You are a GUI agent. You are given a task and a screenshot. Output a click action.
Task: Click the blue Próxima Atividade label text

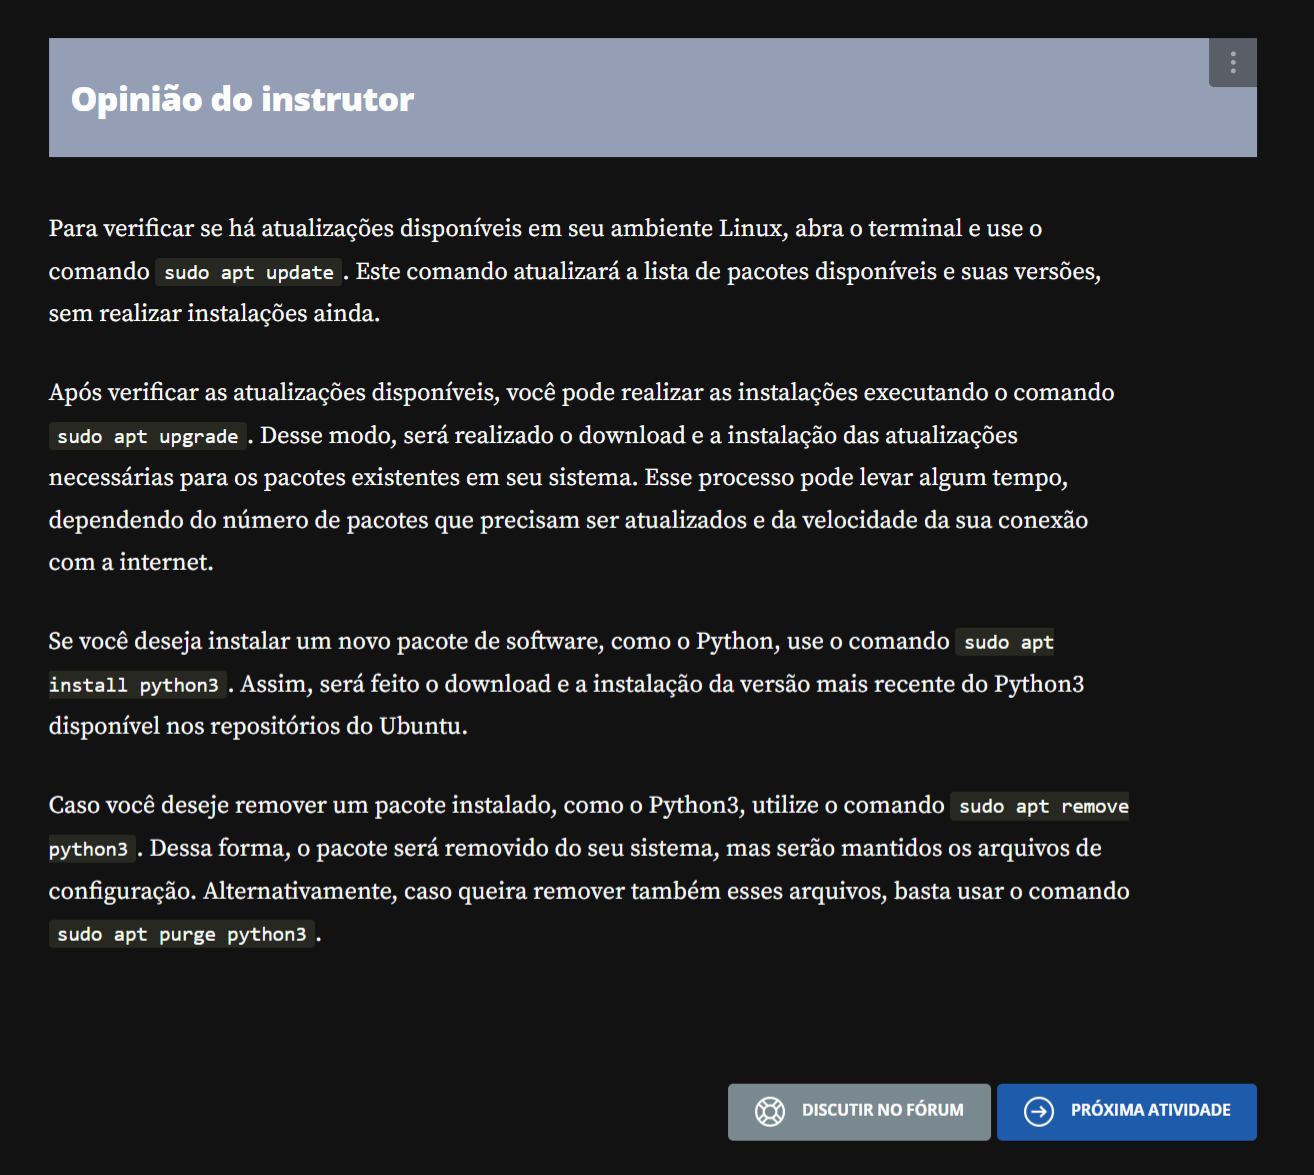pos(1150,1110)
